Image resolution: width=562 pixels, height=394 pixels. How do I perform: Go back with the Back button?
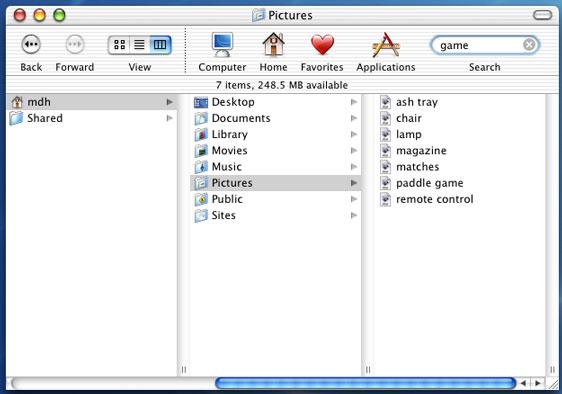[x=31, y=45]
